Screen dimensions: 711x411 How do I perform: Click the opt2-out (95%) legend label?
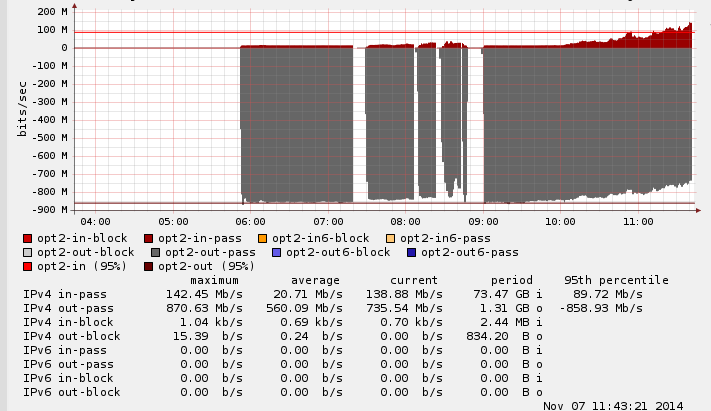pyautogui.click(x=207, y=266)
